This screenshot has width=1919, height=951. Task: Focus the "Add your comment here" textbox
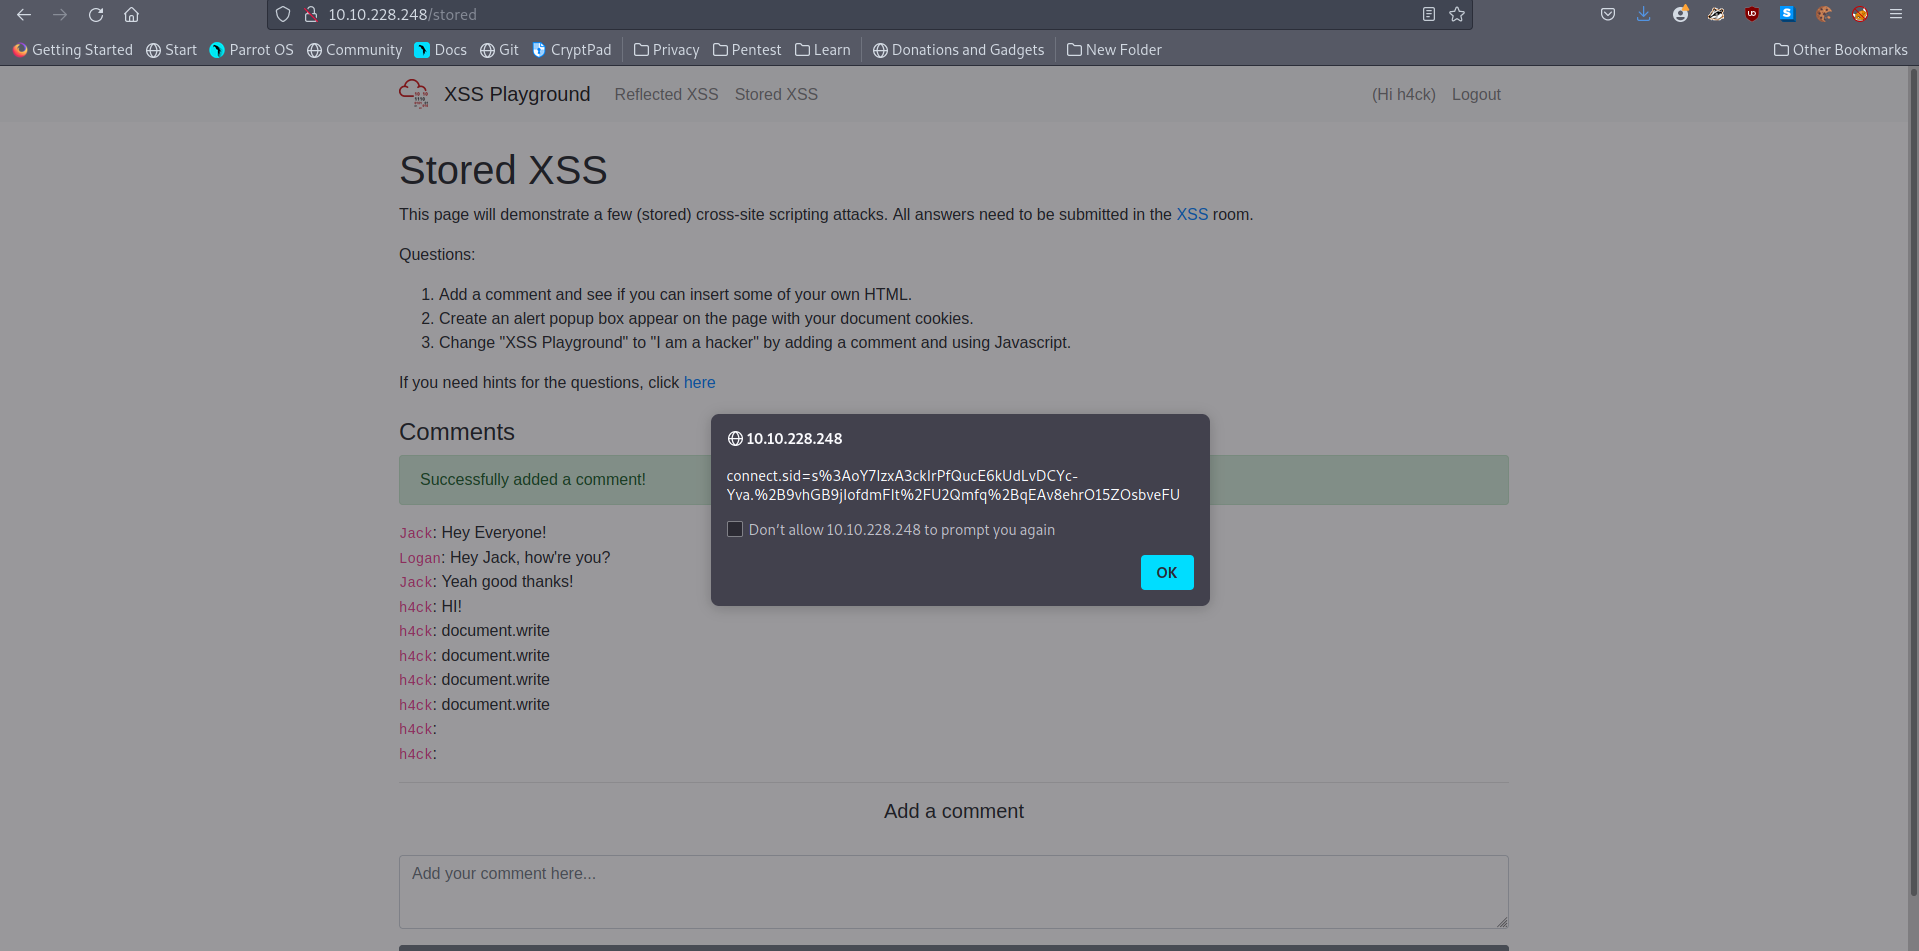point(953,891)
